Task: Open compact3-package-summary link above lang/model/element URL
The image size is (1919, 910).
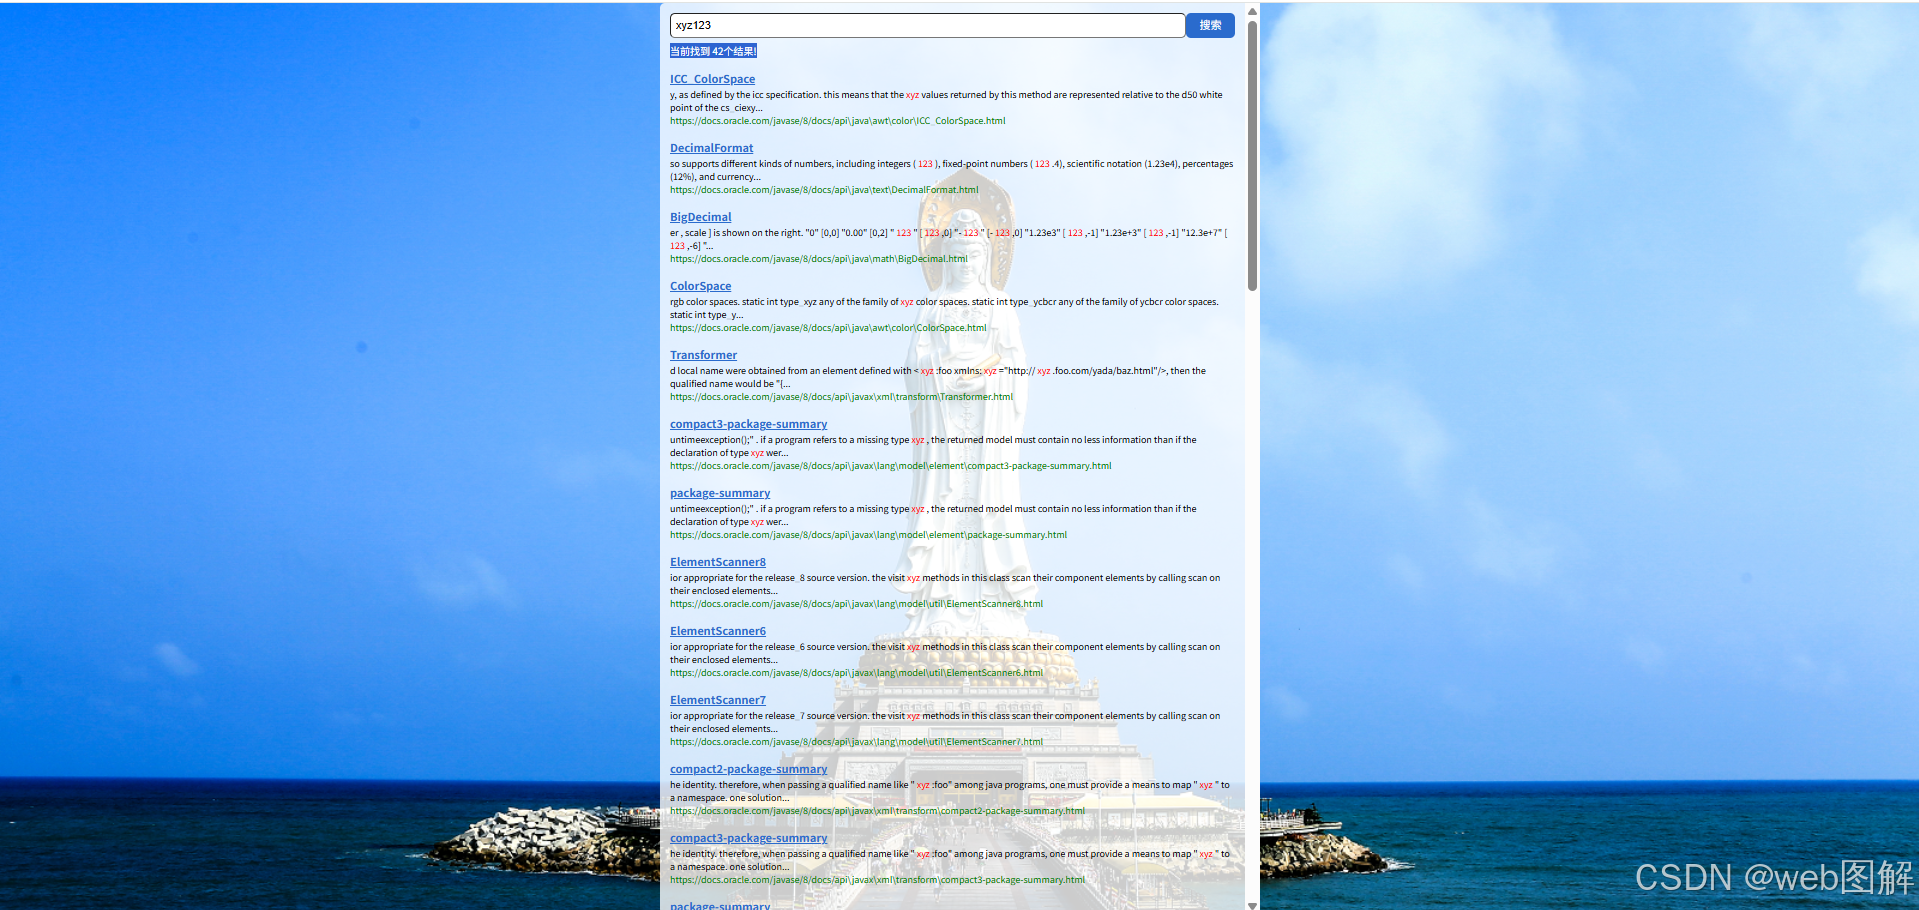Action: (x=748, y=424)
